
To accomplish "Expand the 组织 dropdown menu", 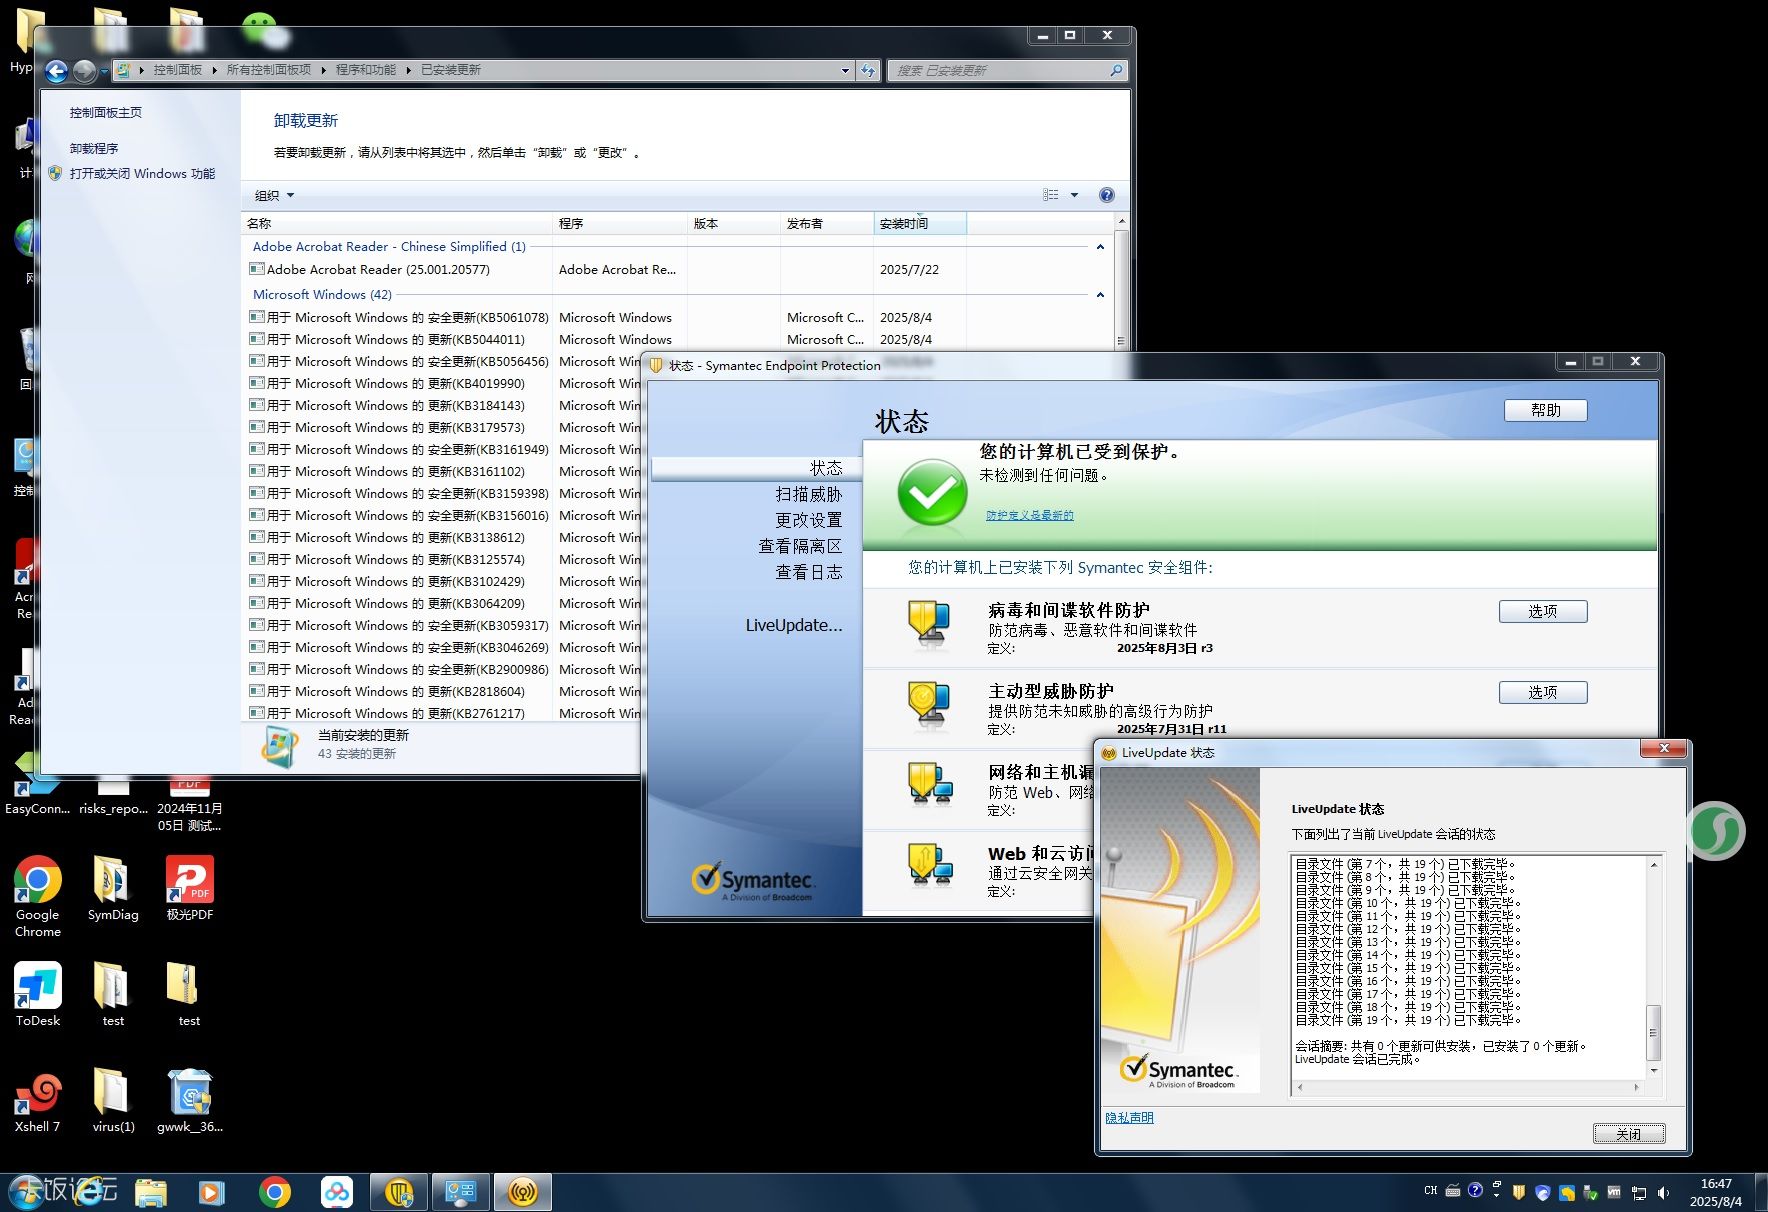I will (274, 195).
